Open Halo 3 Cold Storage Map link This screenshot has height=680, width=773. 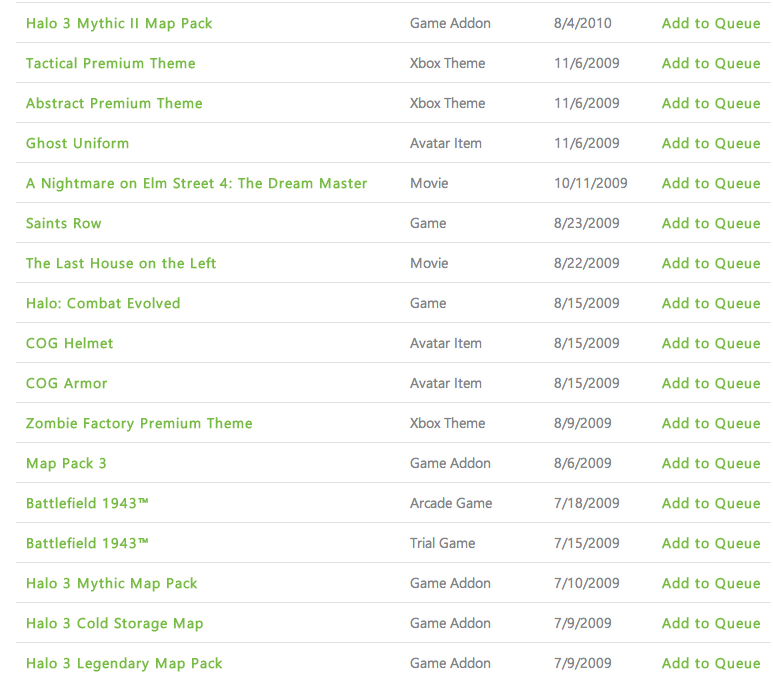[114, 623]
